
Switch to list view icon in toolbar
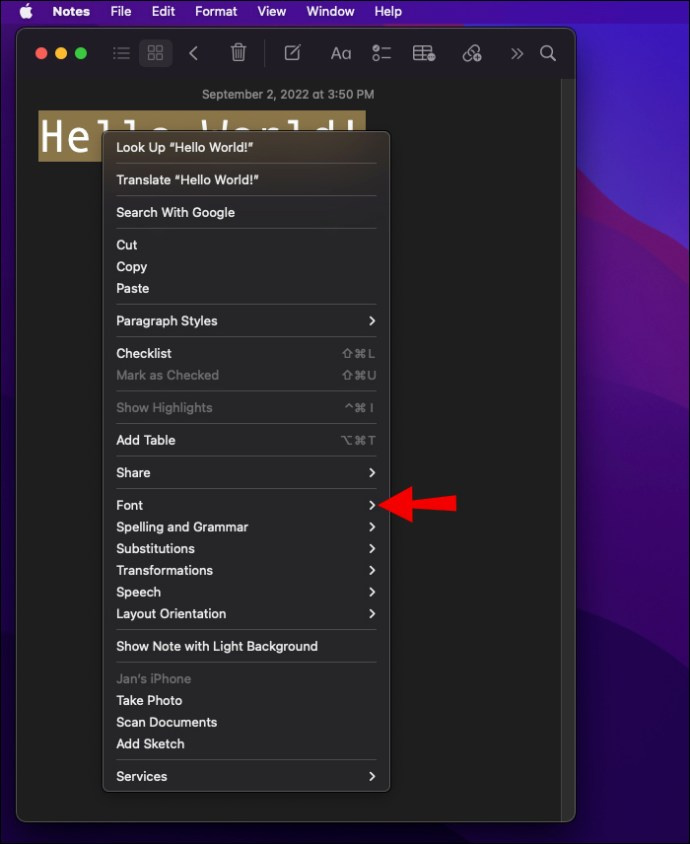click(121, 53)
